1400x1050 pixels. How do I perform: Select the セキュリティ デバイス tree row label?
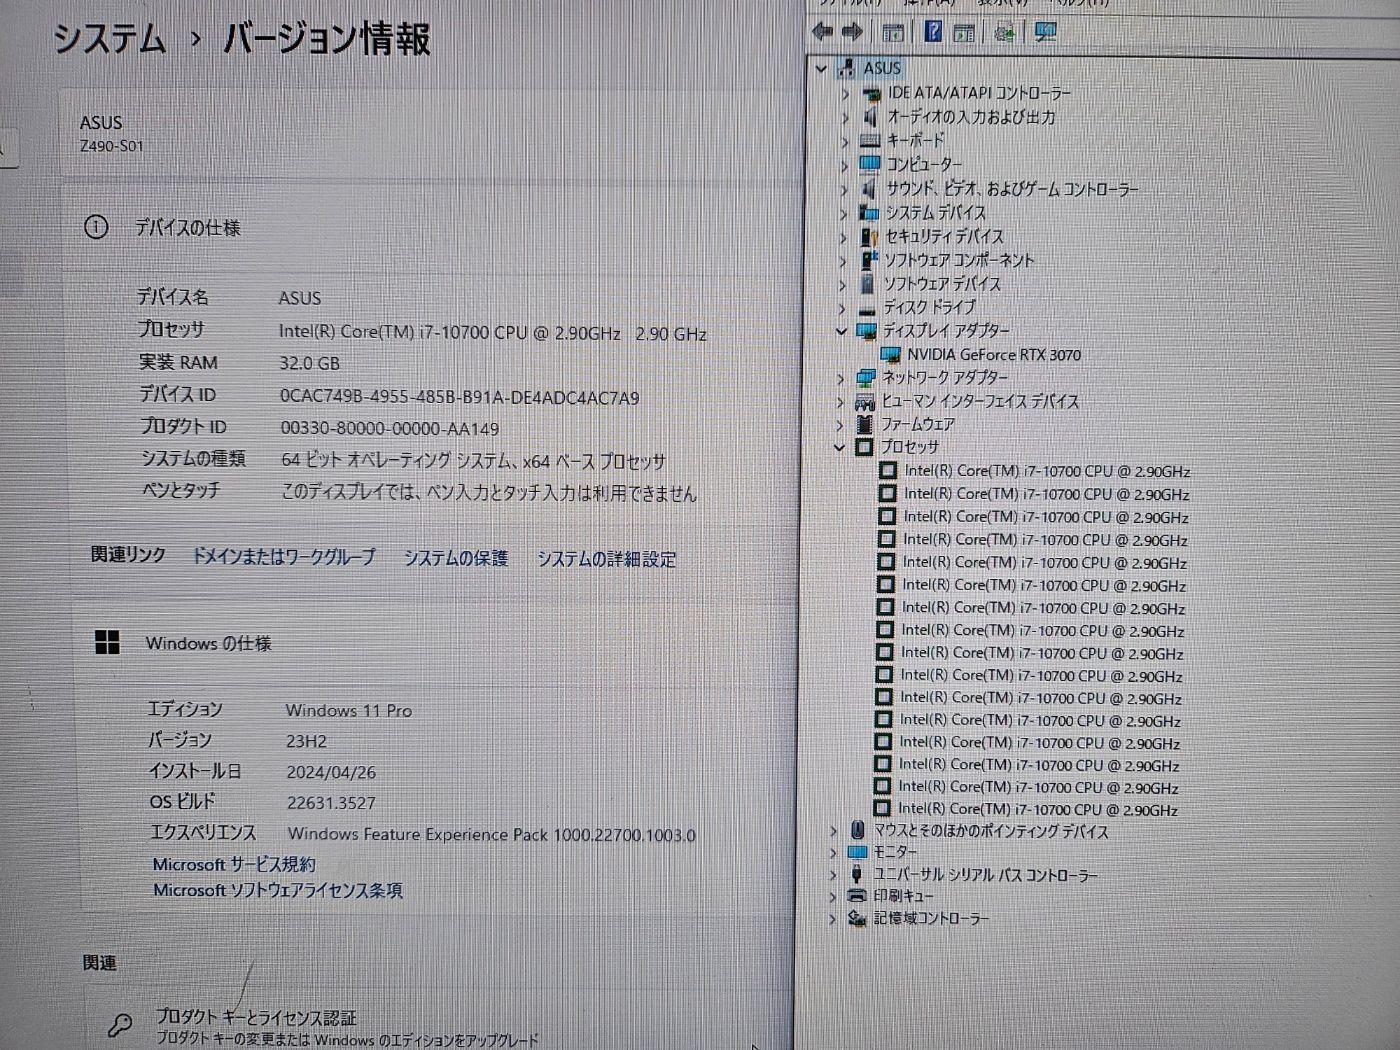pyautogui.click(x=944, y=236)
